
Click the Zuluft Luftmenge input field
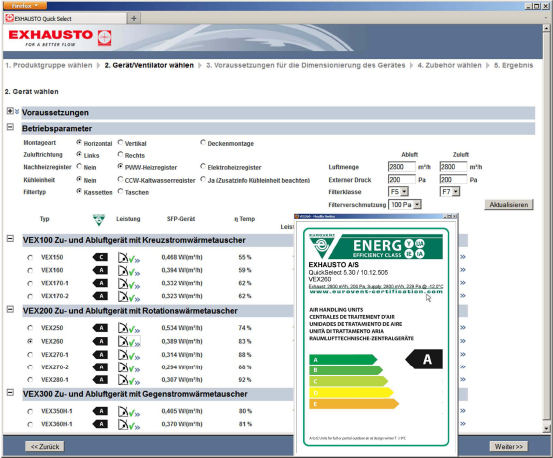(x=453, y=167)
